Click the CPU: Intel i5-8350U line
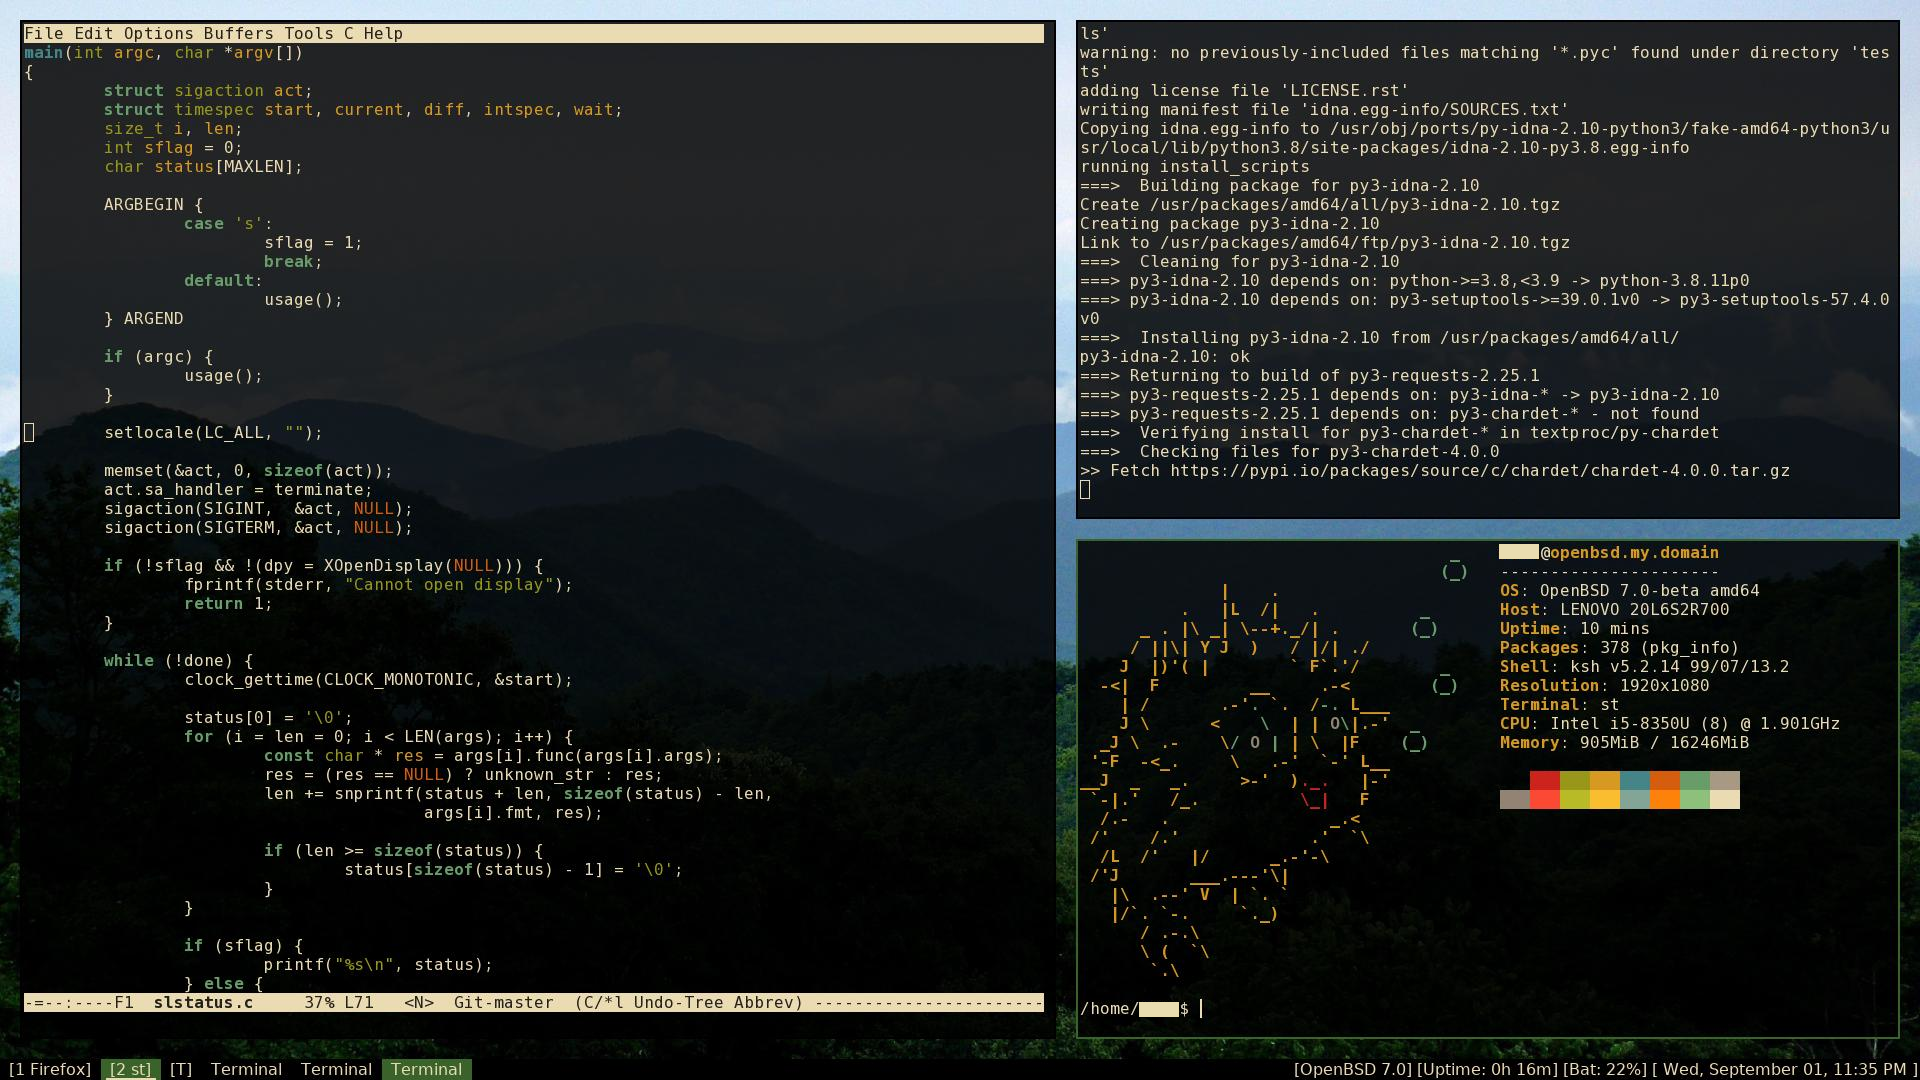 pos(1670,723)
